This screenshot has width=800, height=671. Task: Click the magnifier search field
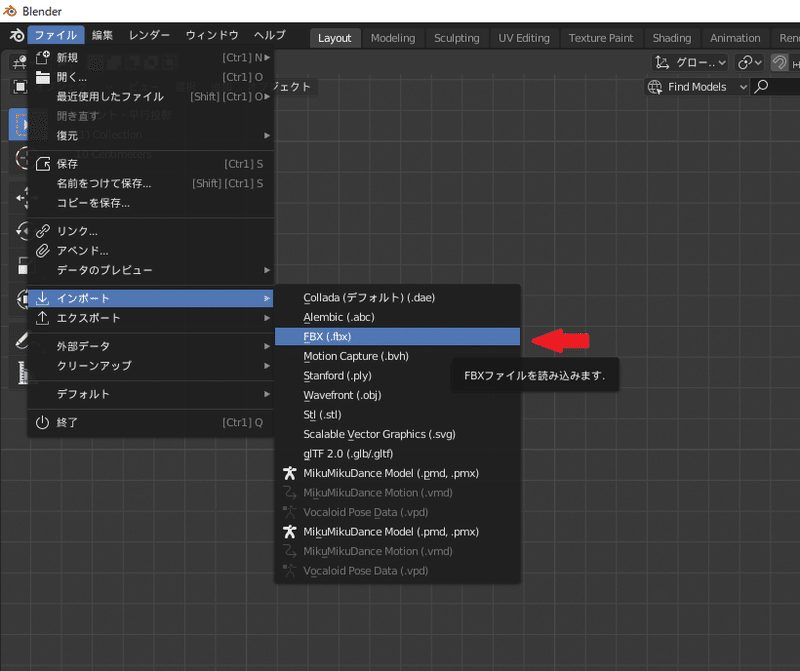tap(776, 87)
